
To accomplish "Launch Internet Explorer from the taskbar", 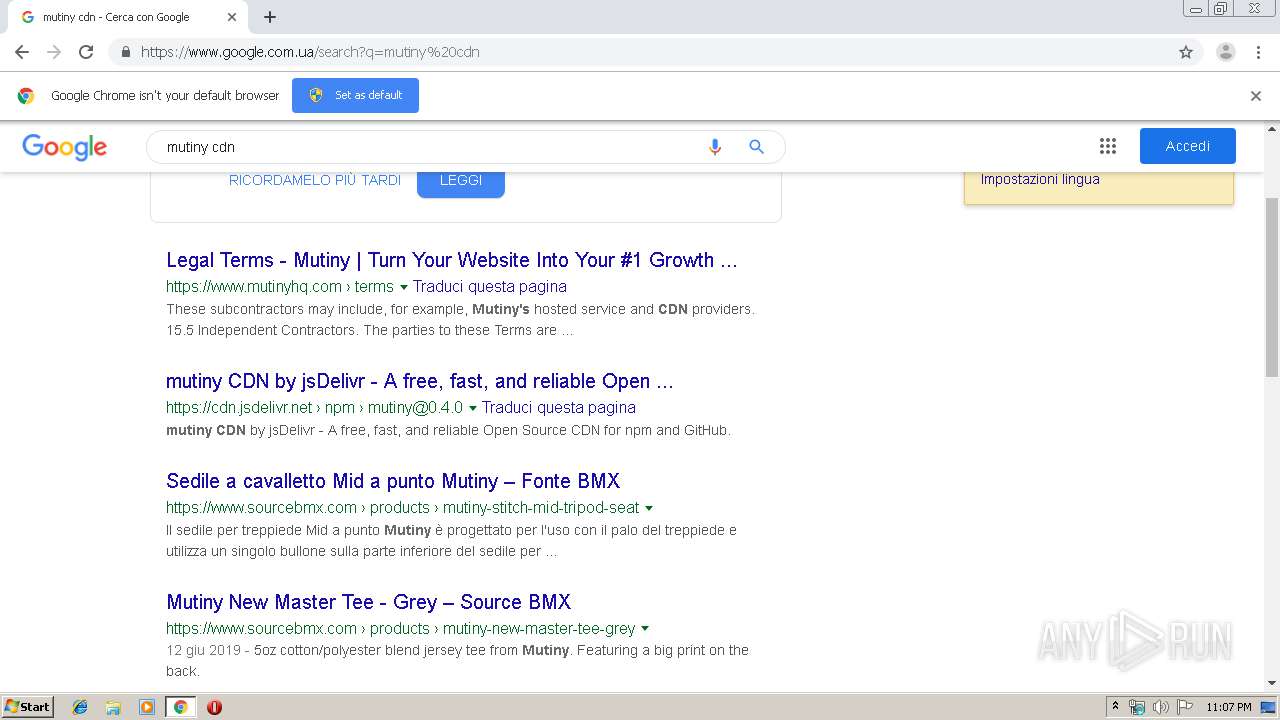I will tap(80, 707).
